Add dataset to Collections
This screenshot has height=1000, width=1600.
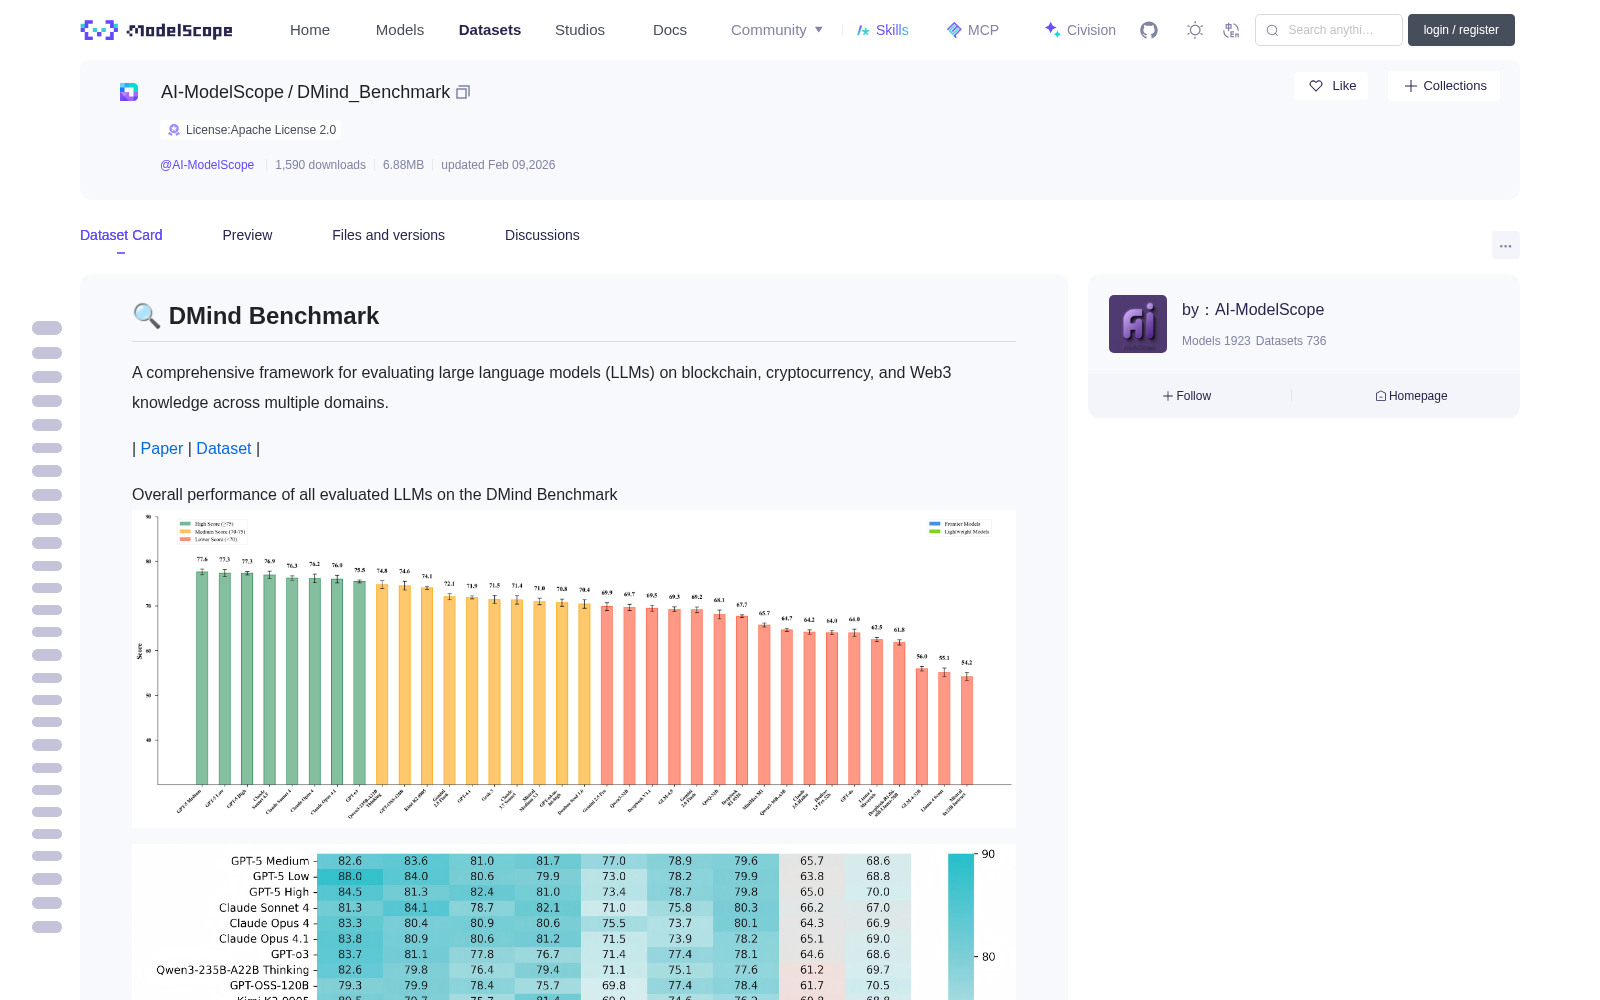point(1444,86)
